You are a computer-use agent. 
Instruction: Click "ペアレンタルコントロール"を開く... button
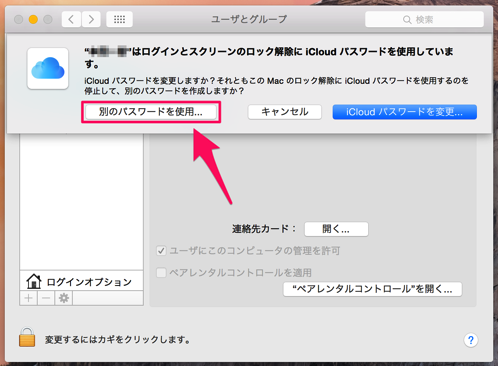(x=372, y=289)
